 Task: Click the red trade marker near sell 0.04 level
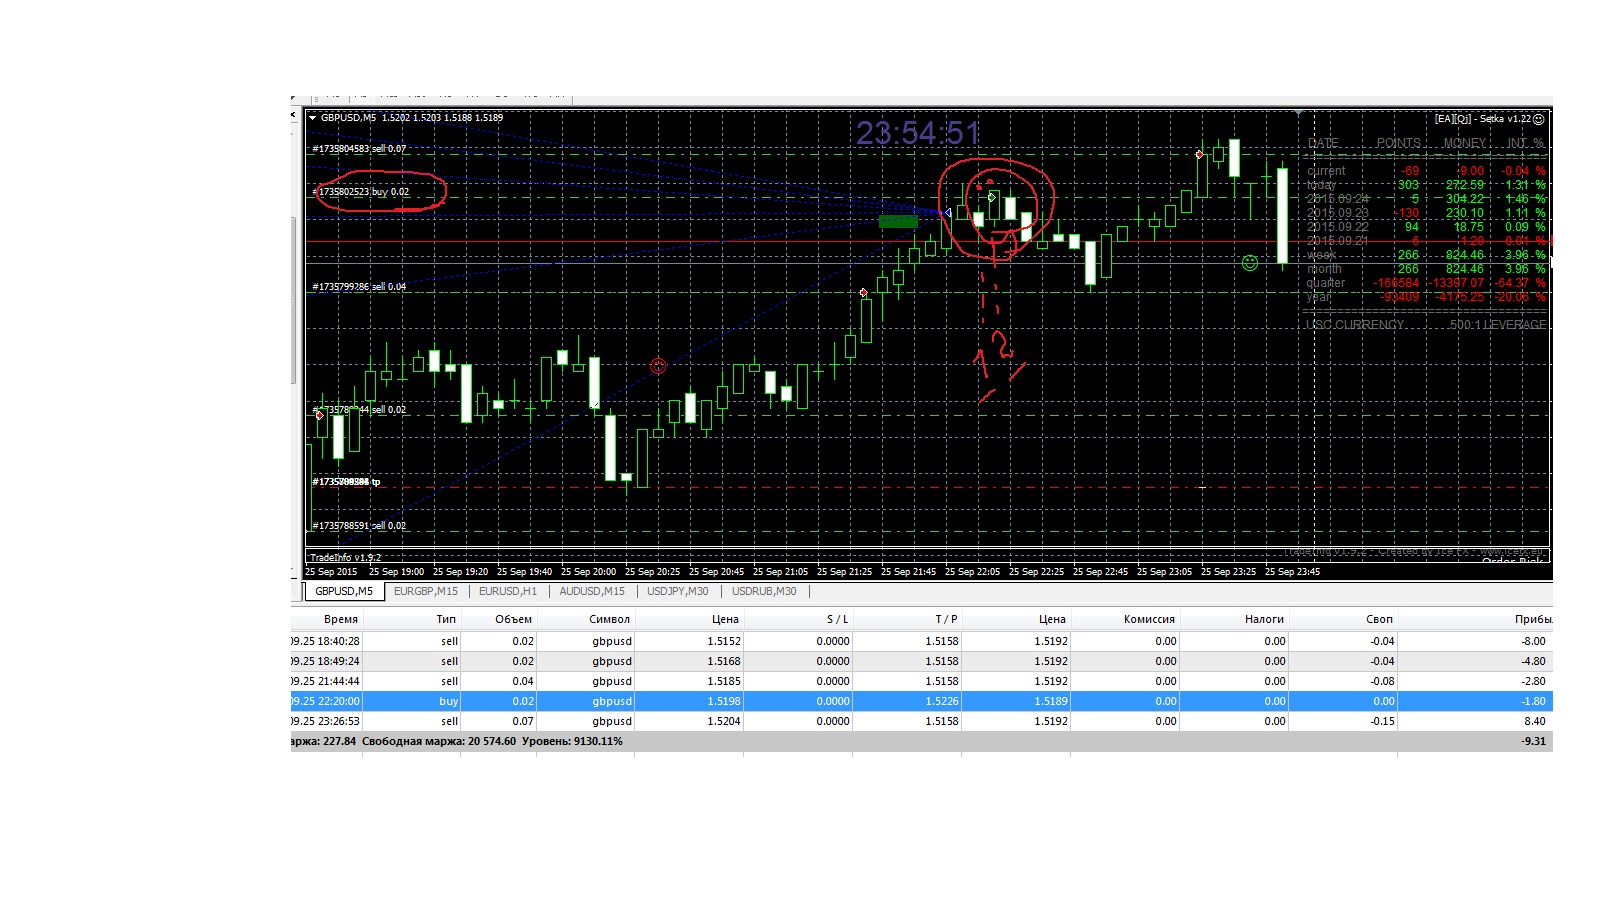tap(864, 293)
